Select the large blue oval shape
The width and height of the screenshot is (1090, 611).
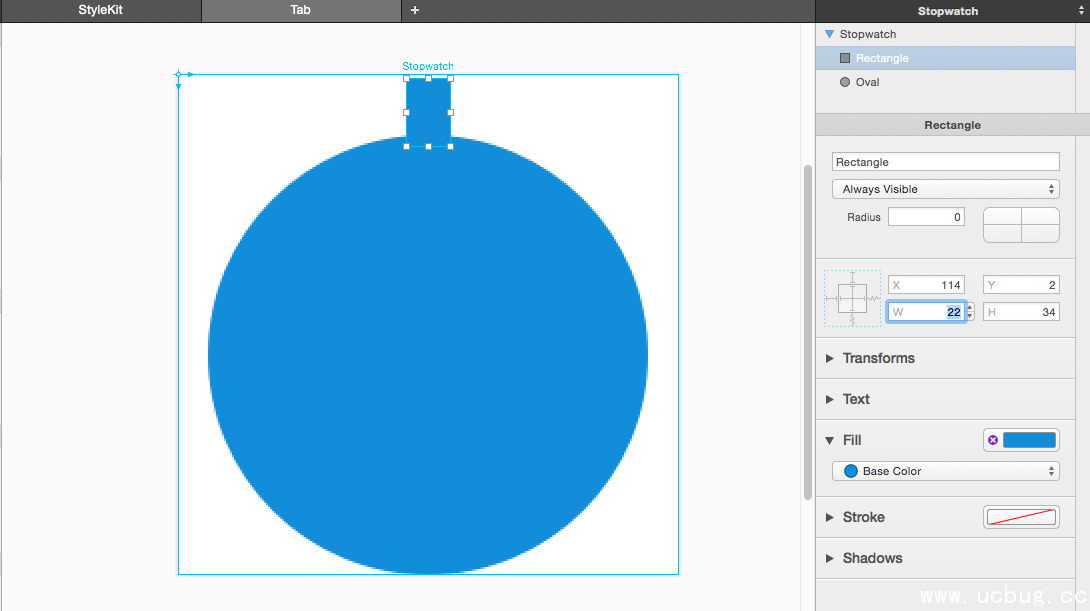tap(428, 355)
